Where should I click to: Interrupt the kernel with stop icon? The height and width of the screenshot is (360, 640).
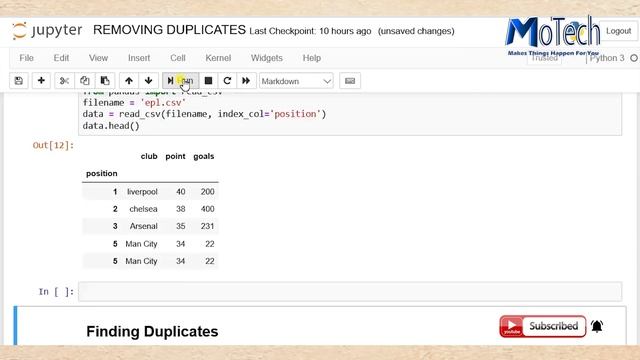tap(208, 81)
